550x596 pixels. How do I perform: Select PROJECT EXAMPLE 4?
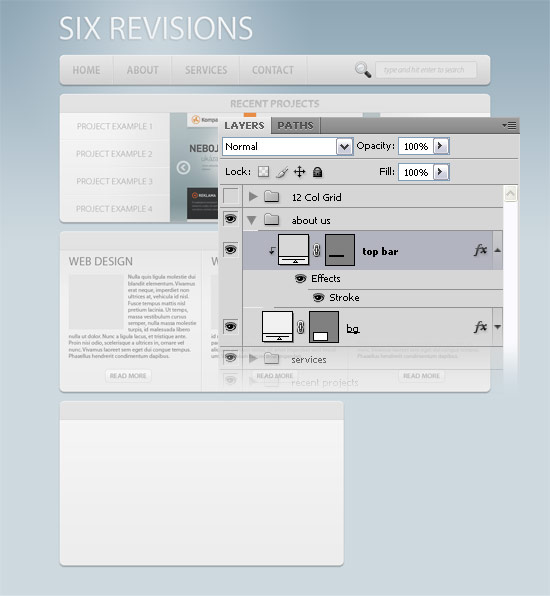[114, 209]
